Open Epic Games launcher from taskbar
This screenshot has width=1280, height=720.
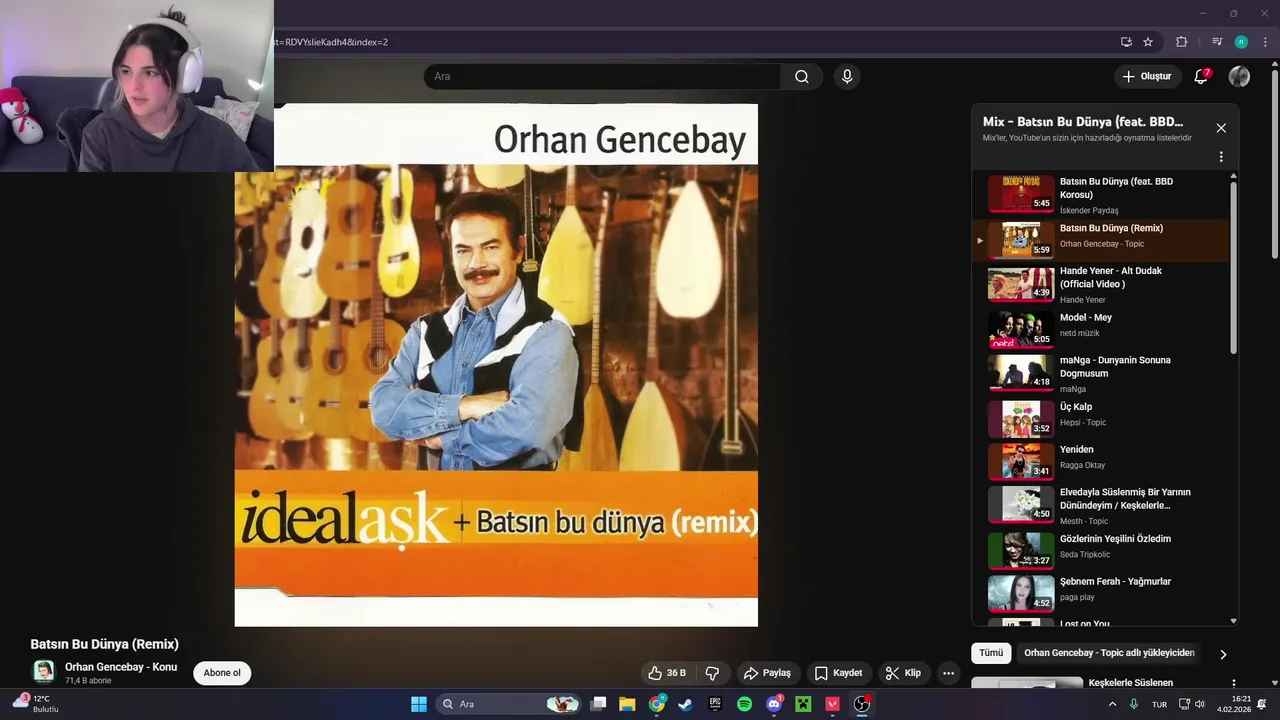pos(715,704)
